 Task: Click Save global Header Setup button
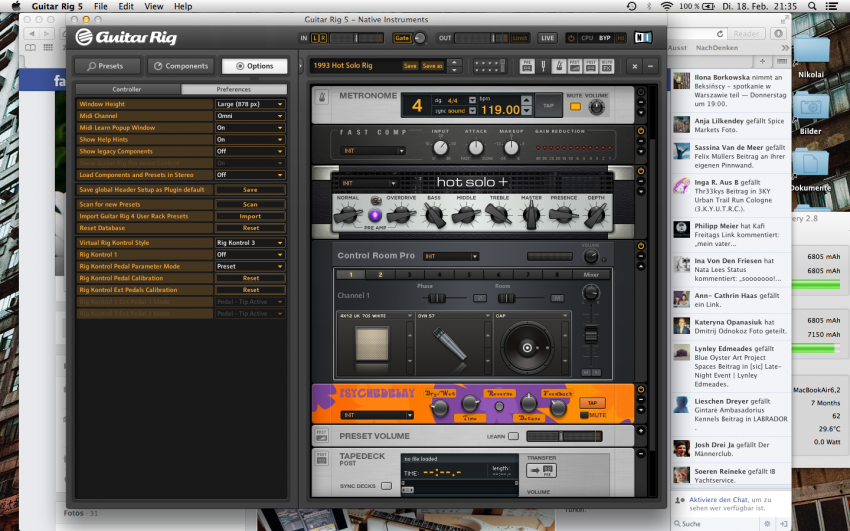tap(250, 190)
